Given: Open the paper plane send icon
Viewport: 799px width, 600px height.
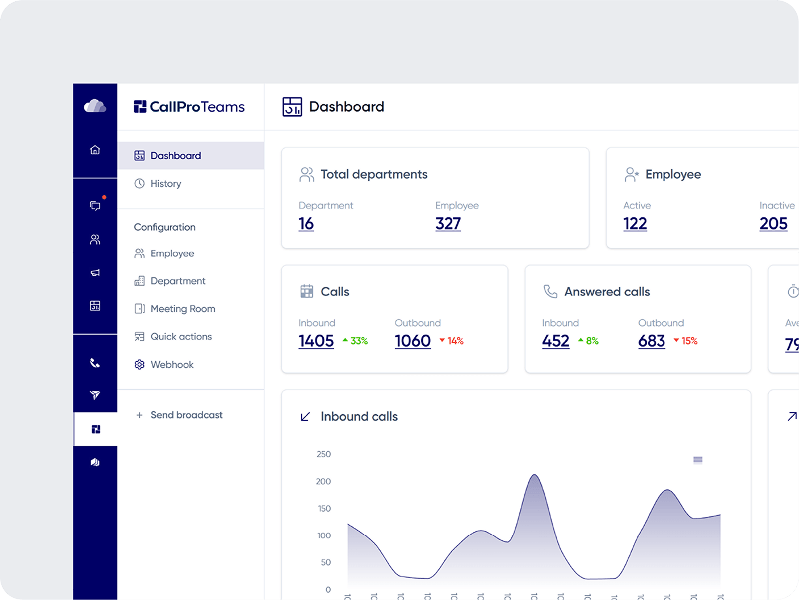Looking at the screenshot, I should pos(95,395).
